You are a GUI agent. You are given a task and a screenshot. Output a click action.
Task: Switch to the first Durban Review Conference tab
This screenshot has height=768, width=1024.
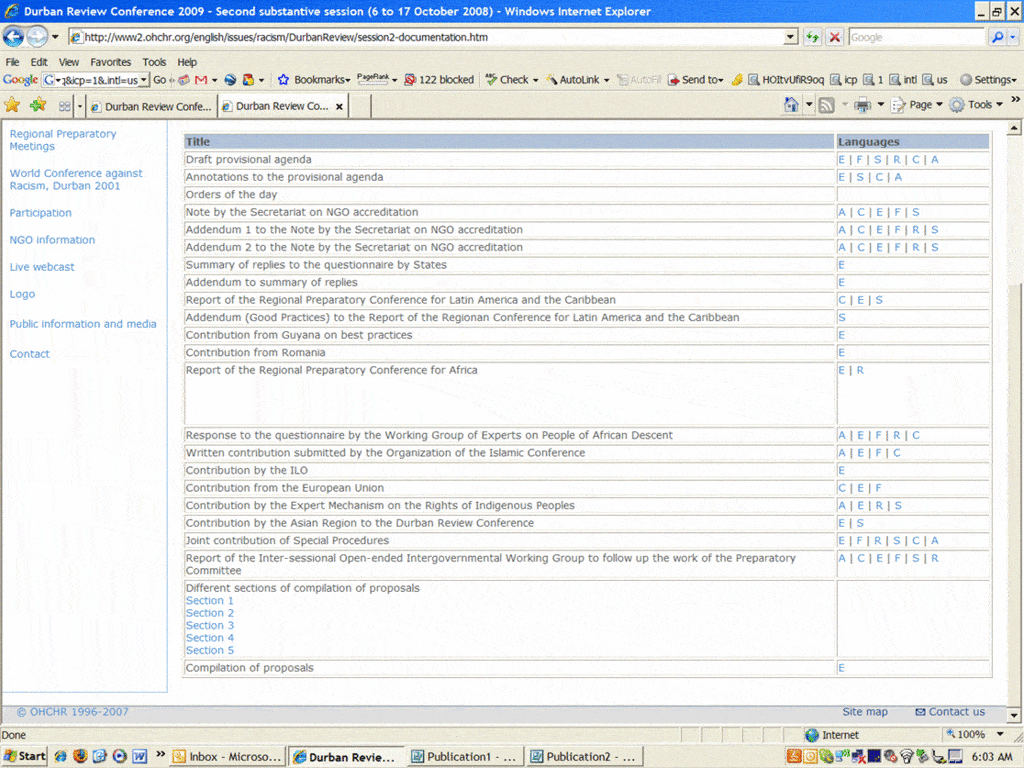[x=152, y=106]
